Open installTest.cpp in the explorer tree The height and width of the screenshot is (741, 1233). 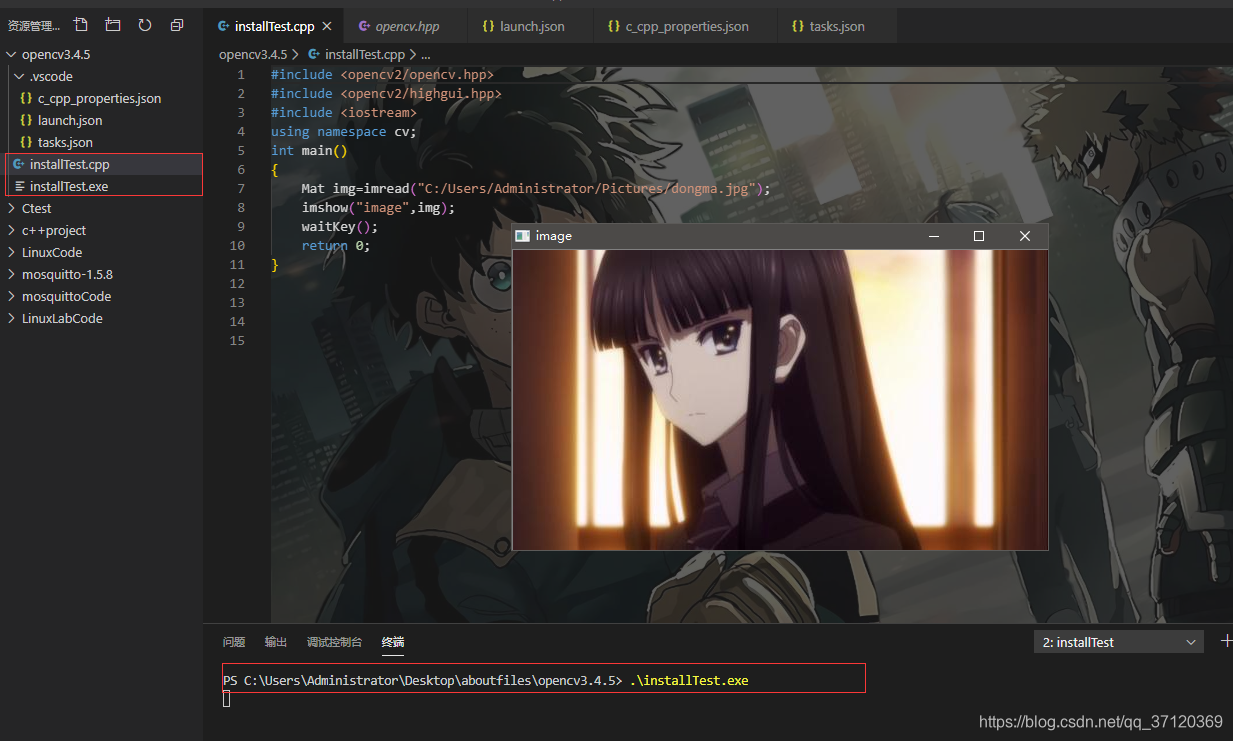pos(69,164)
